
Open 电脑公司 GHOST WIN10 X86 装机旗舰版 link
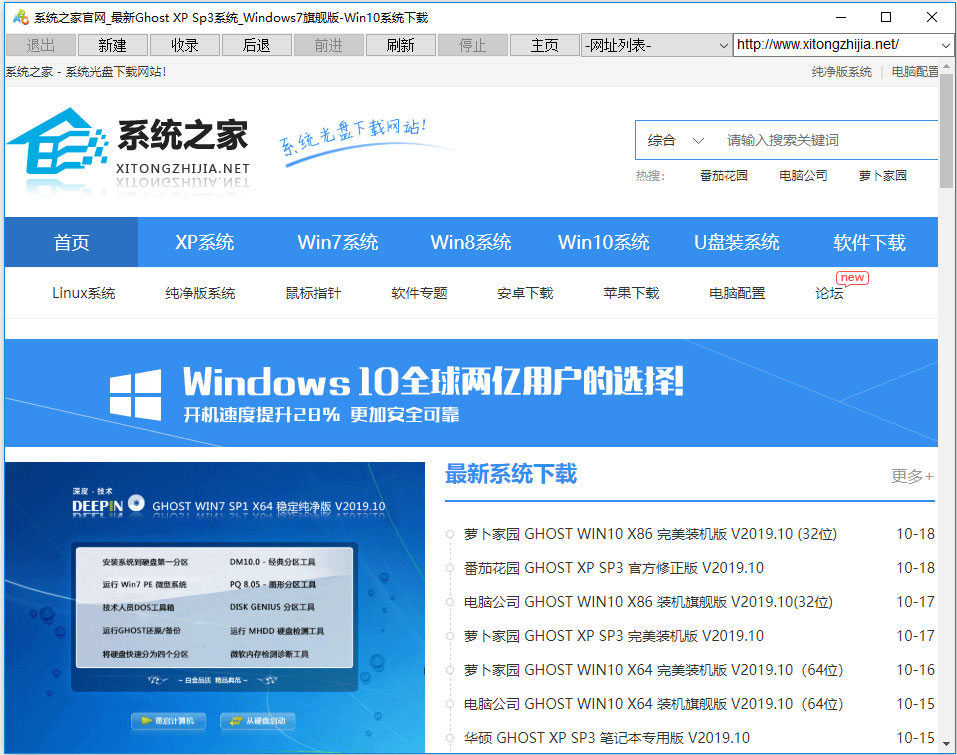pyautogui.click(x=648, y=602)
